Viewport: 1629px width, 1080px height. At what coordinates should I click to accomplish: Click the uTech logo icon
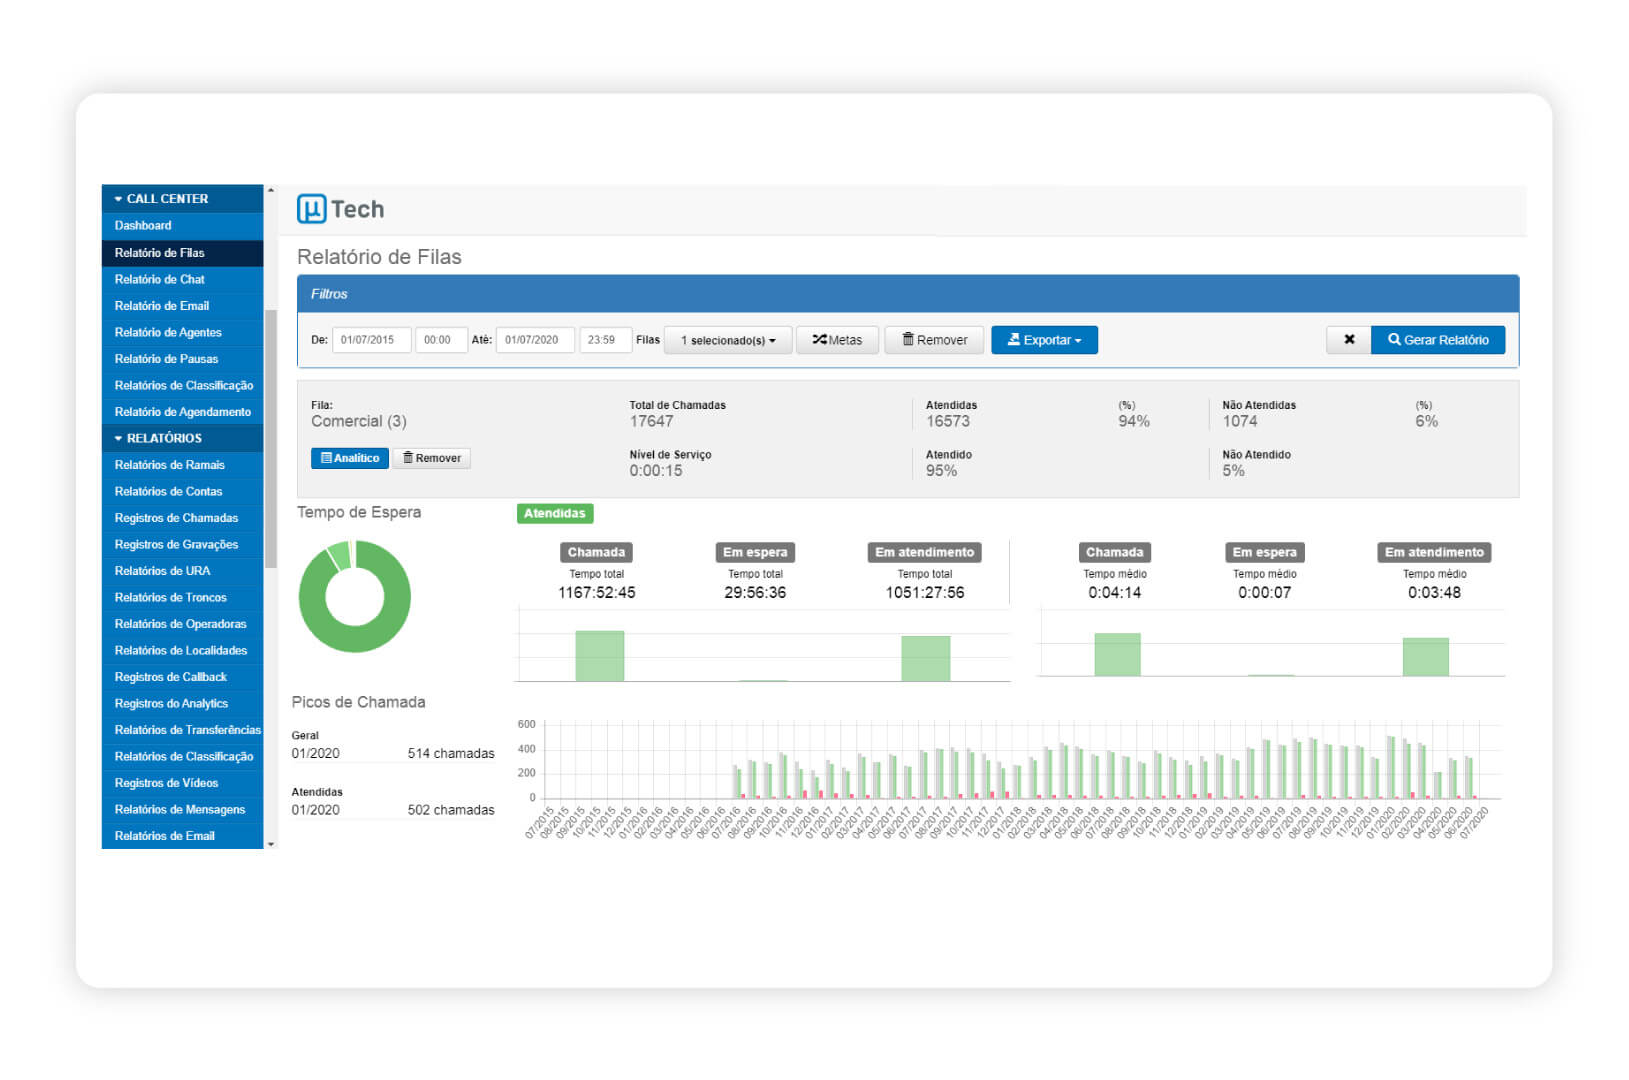pyautogui.click(x=312, y=209)
